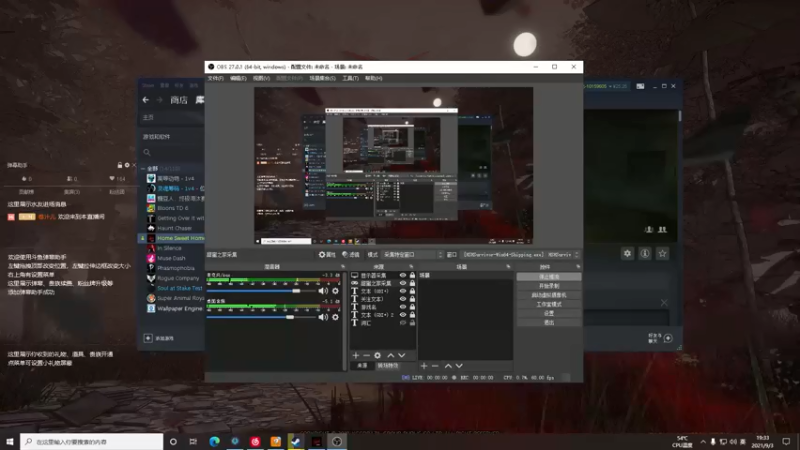The height and width of the screenshot is (450, 800).
Task: Remove selected scene with minus icon
Action: (435, 366)
